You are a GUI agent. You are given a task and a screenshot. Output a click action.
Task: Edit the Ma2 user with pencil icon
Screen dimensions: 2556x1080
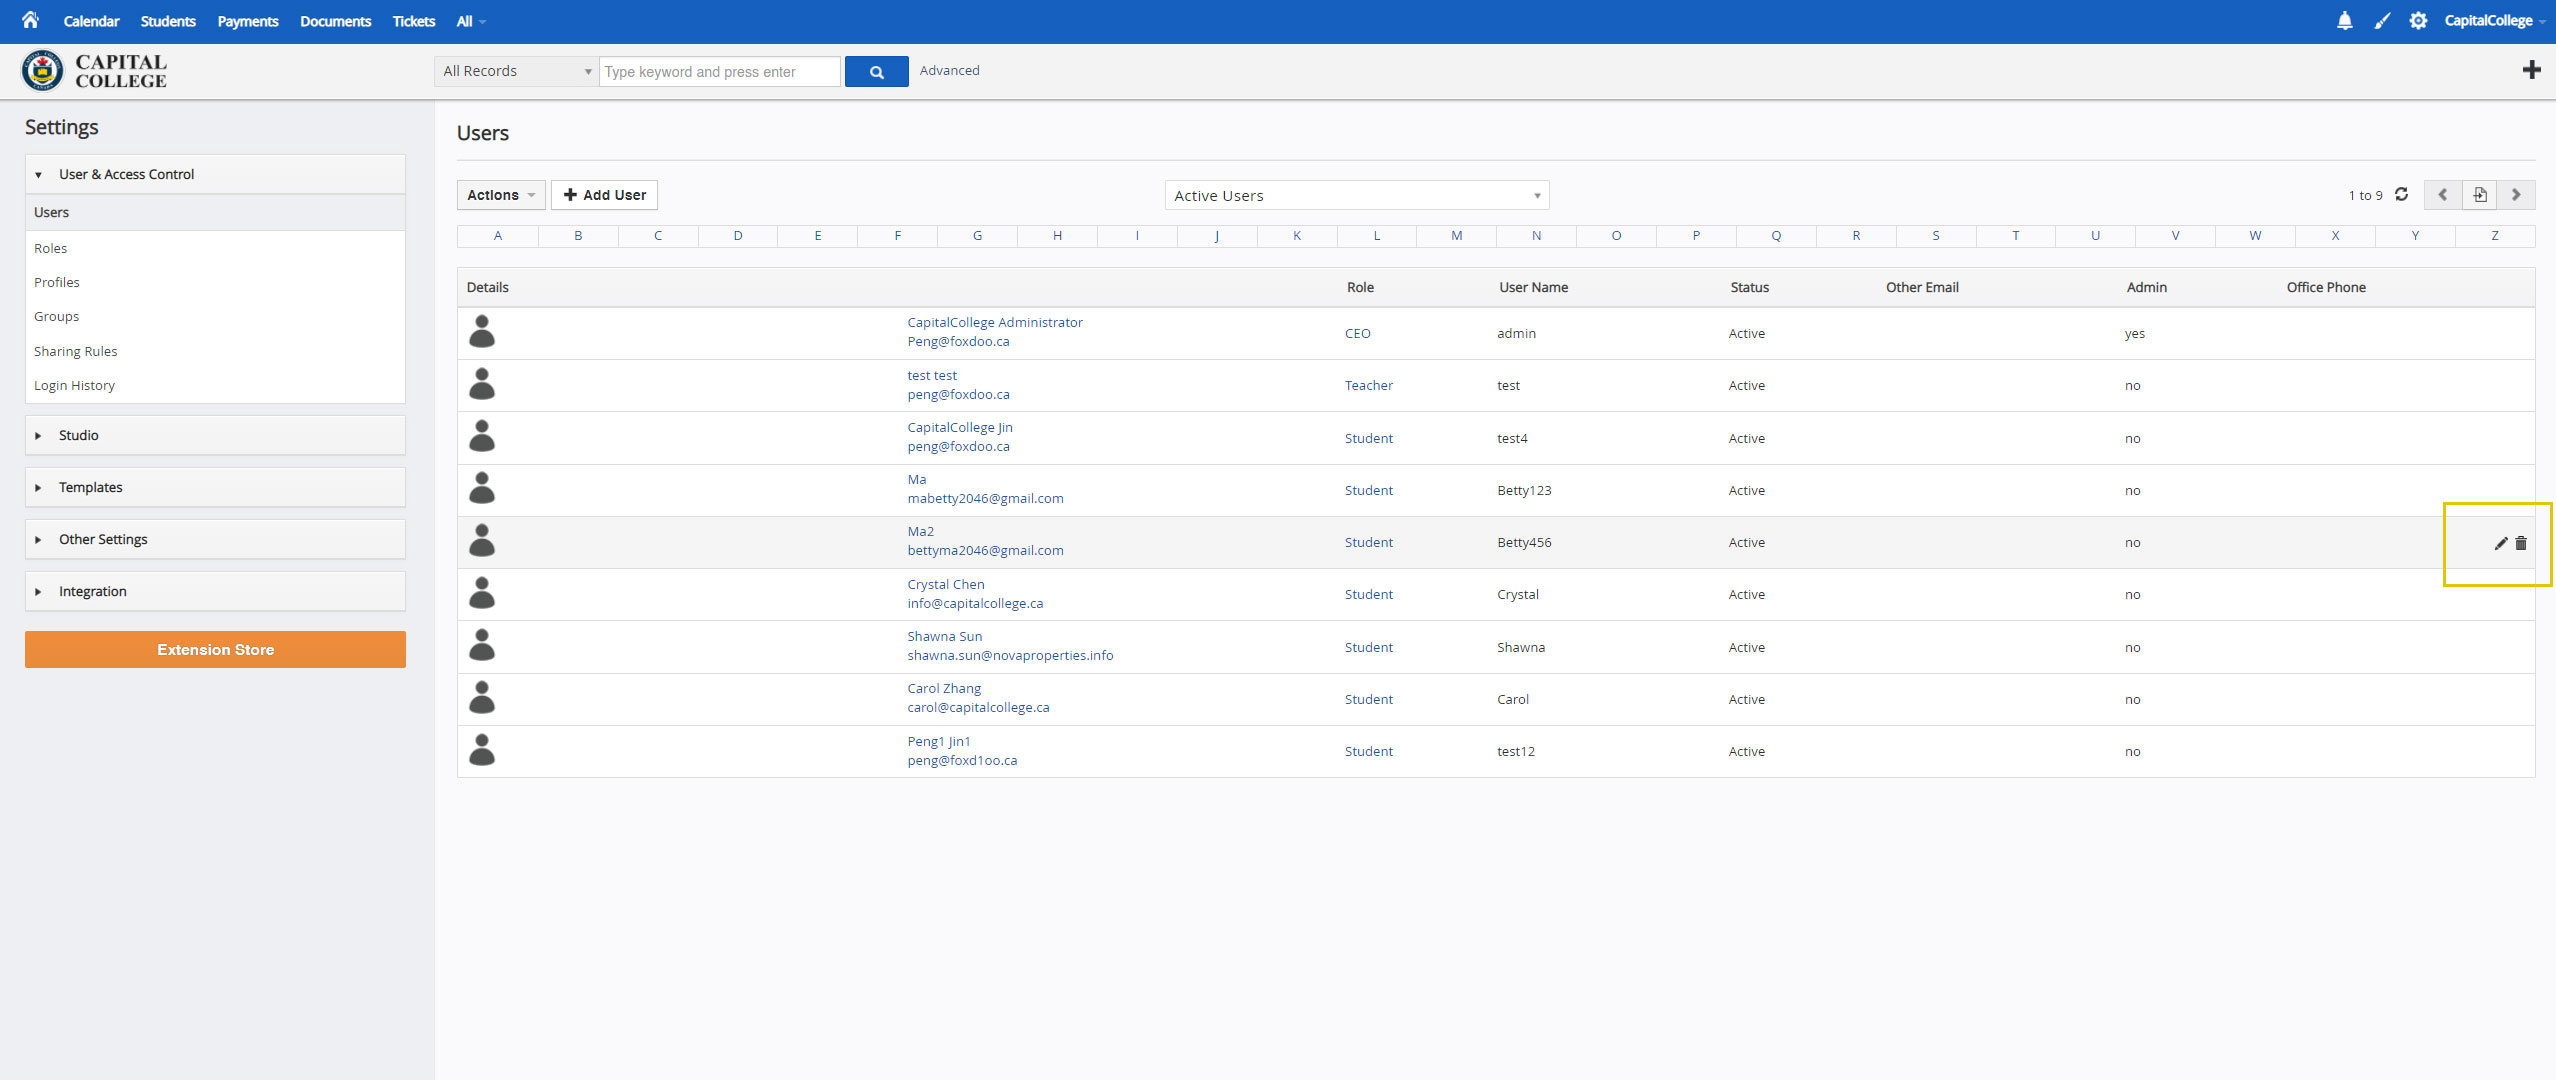coord(2500,543)
